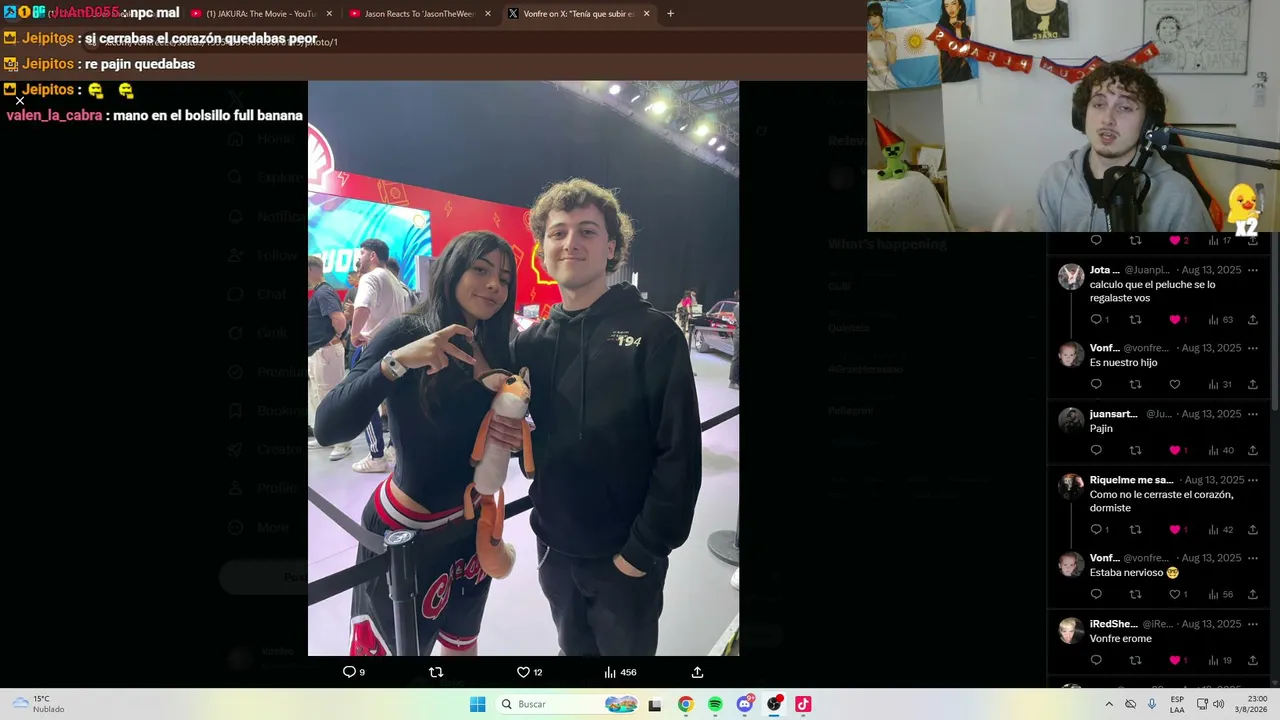
Task: Open the volume control in system tray
Action: (1218, 704)
